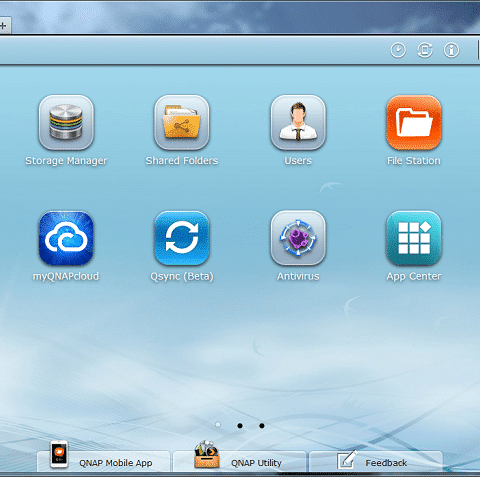Click the App Center label
The height and width of the screenshot is (477, 480).
[414, 276]
